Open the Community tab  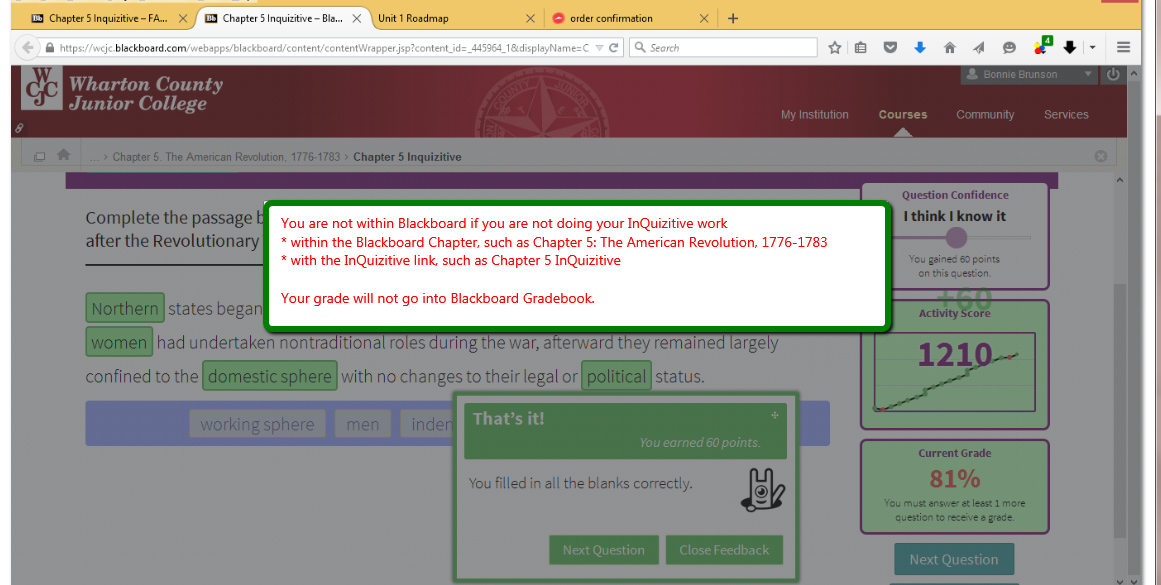tap(985, 115)
